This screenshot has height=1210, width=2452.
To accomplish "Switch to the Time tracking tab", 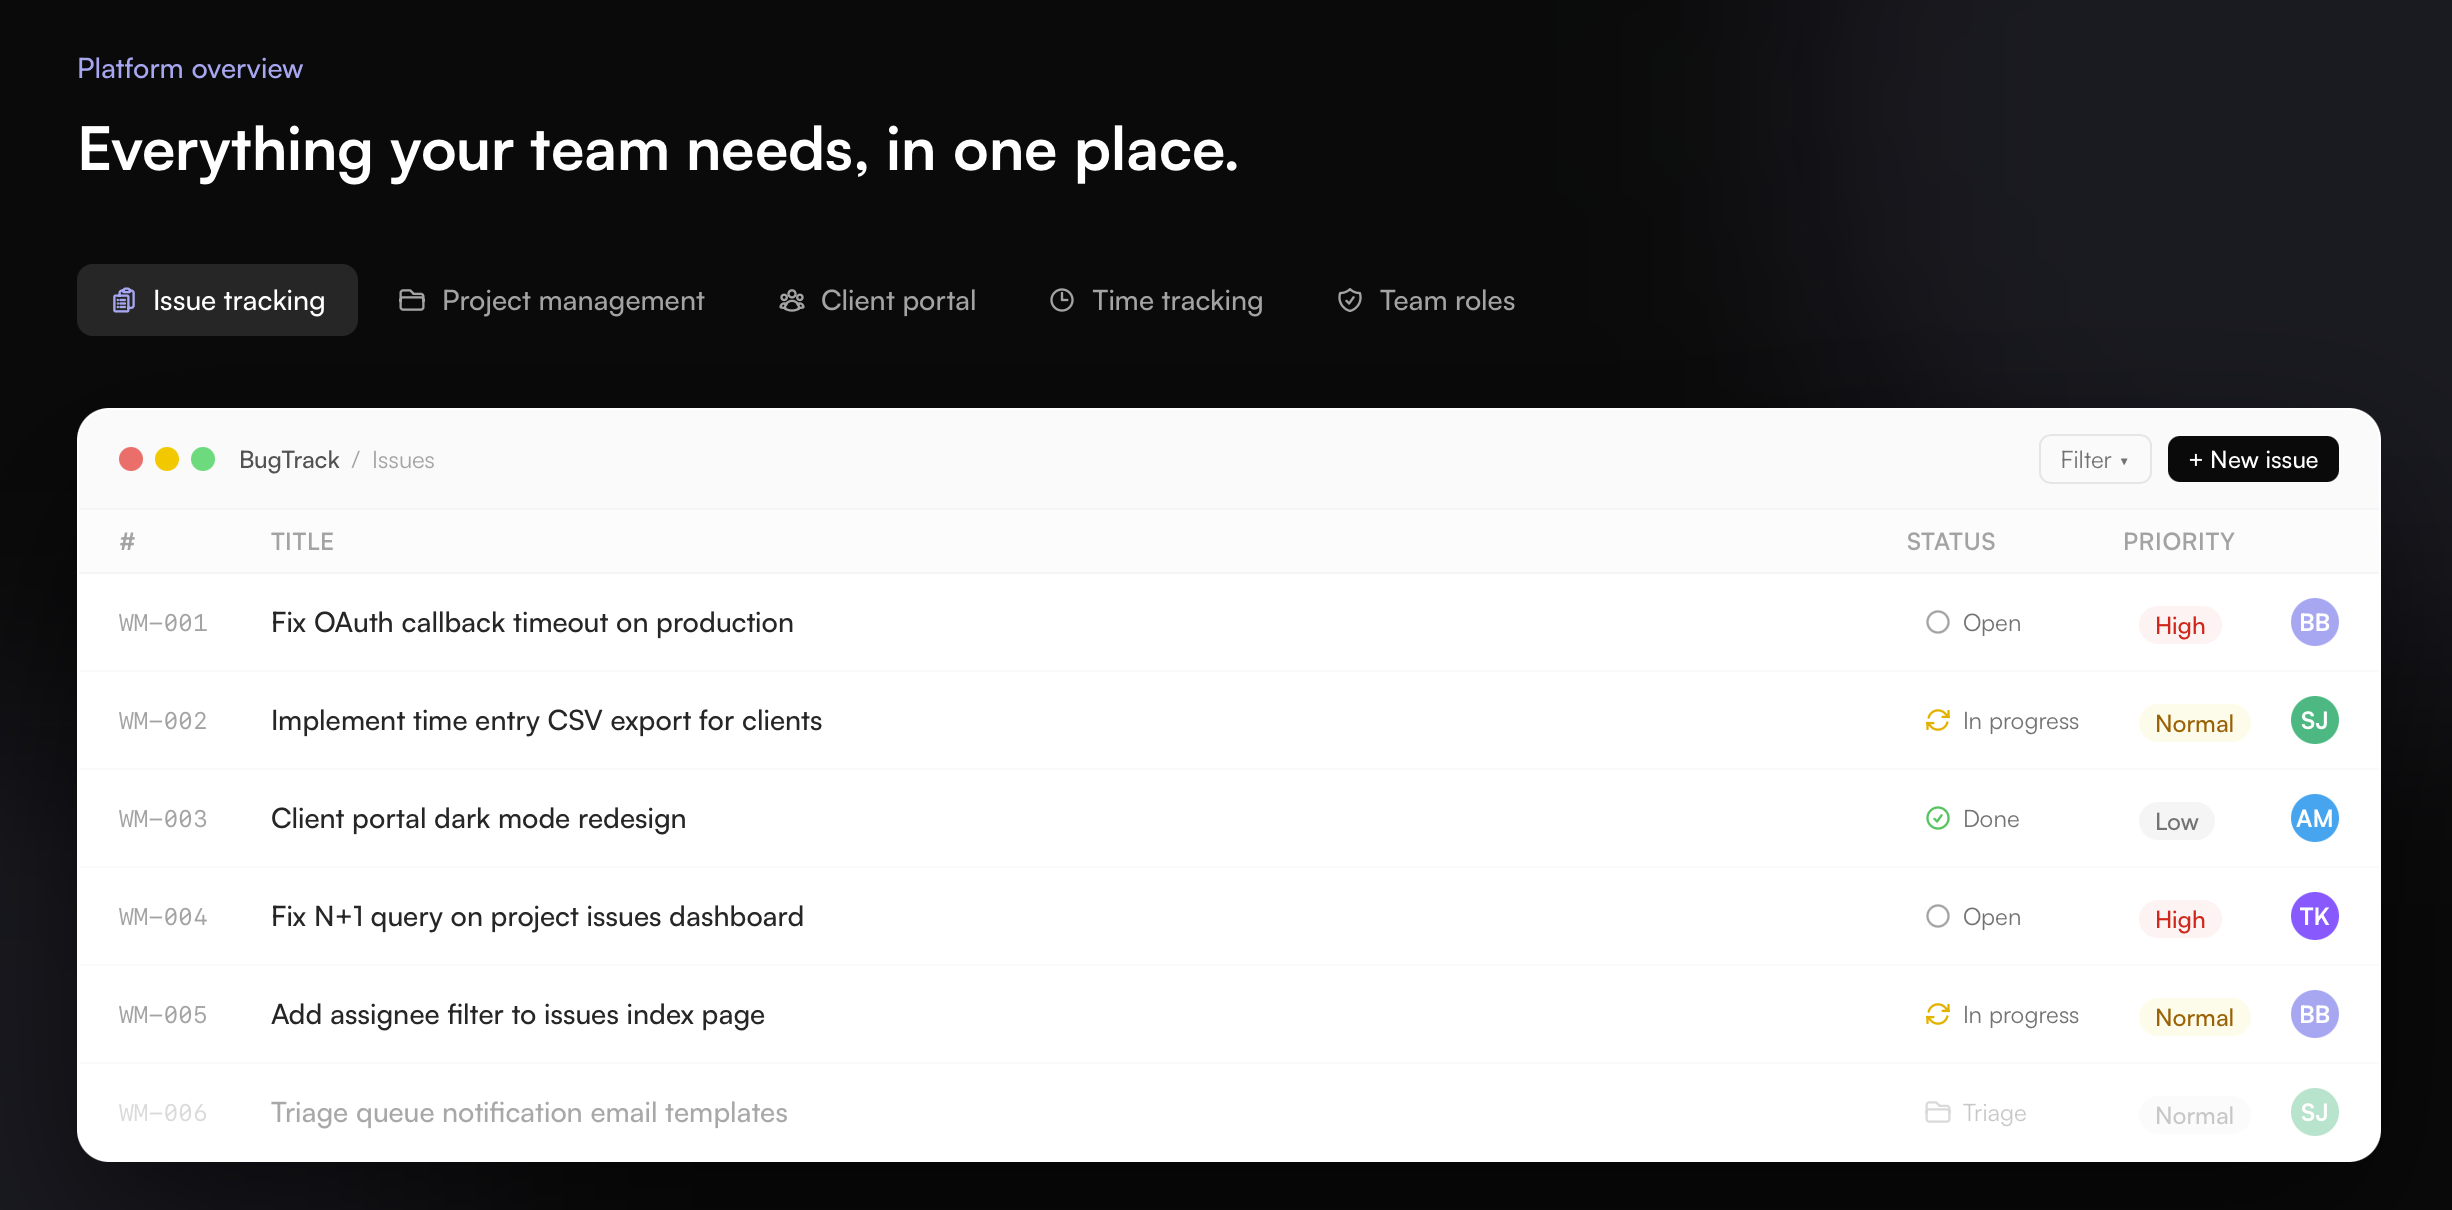I will [1157, 300].
